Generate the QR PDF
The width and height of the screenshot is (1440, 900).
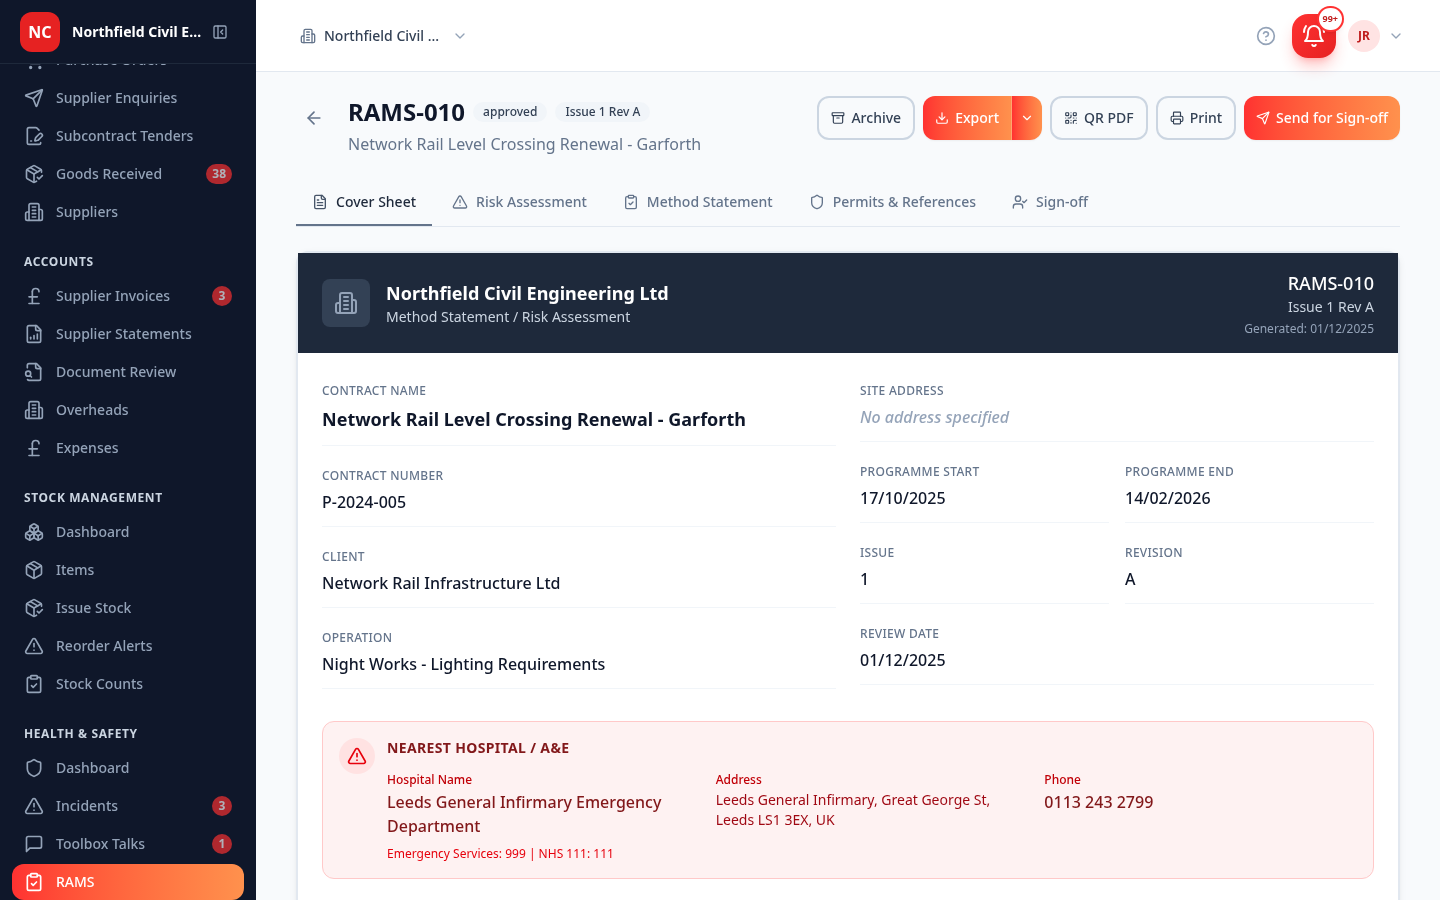coord(1099,118)
